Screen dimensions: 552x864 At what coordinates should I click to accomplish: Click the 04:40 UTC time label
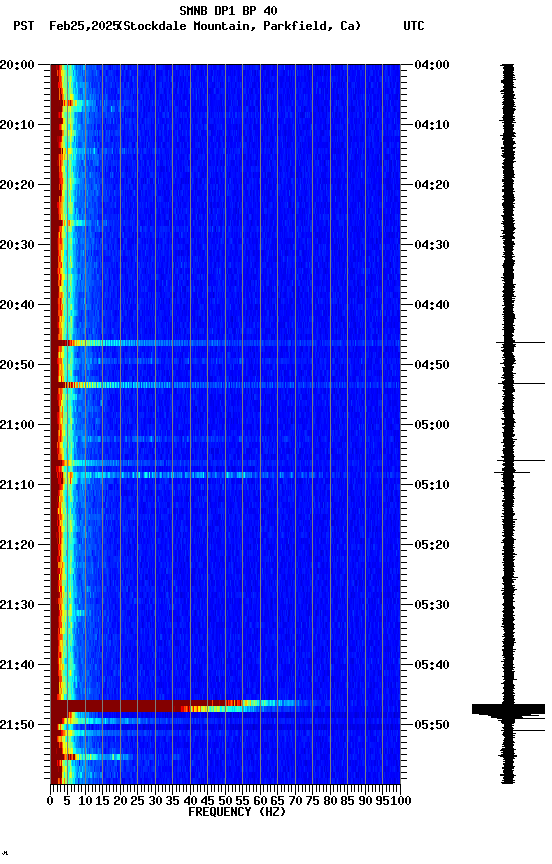[x=432, y=305]
